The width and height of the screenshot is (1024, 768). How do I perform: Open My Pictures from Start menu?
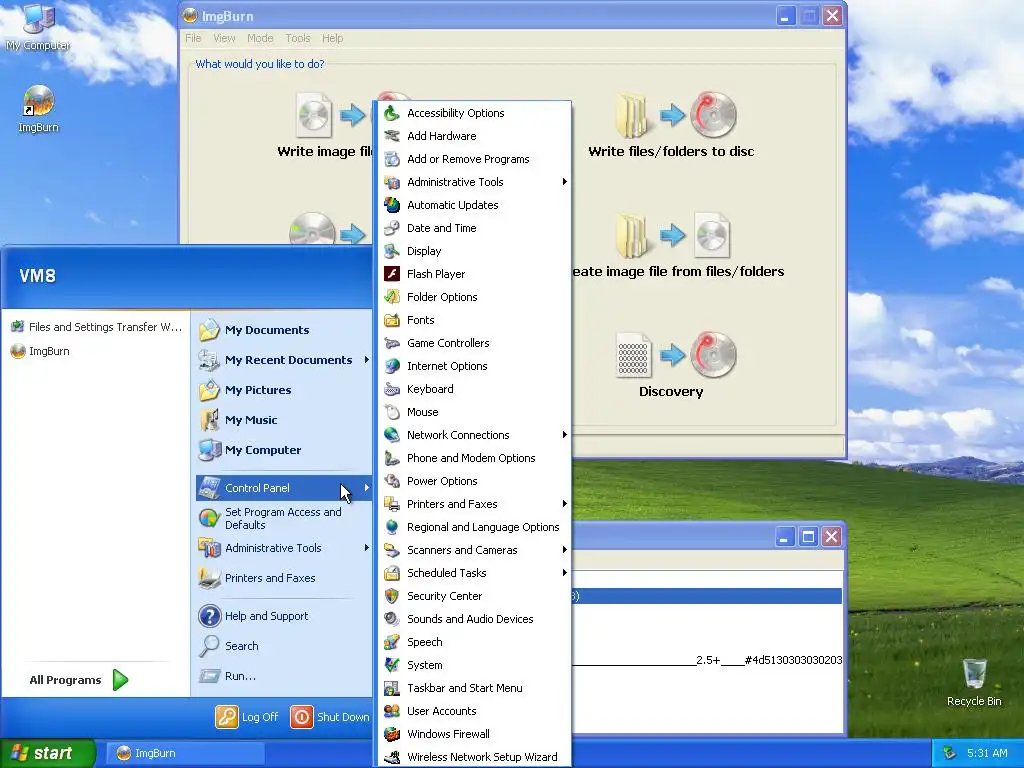284,390
